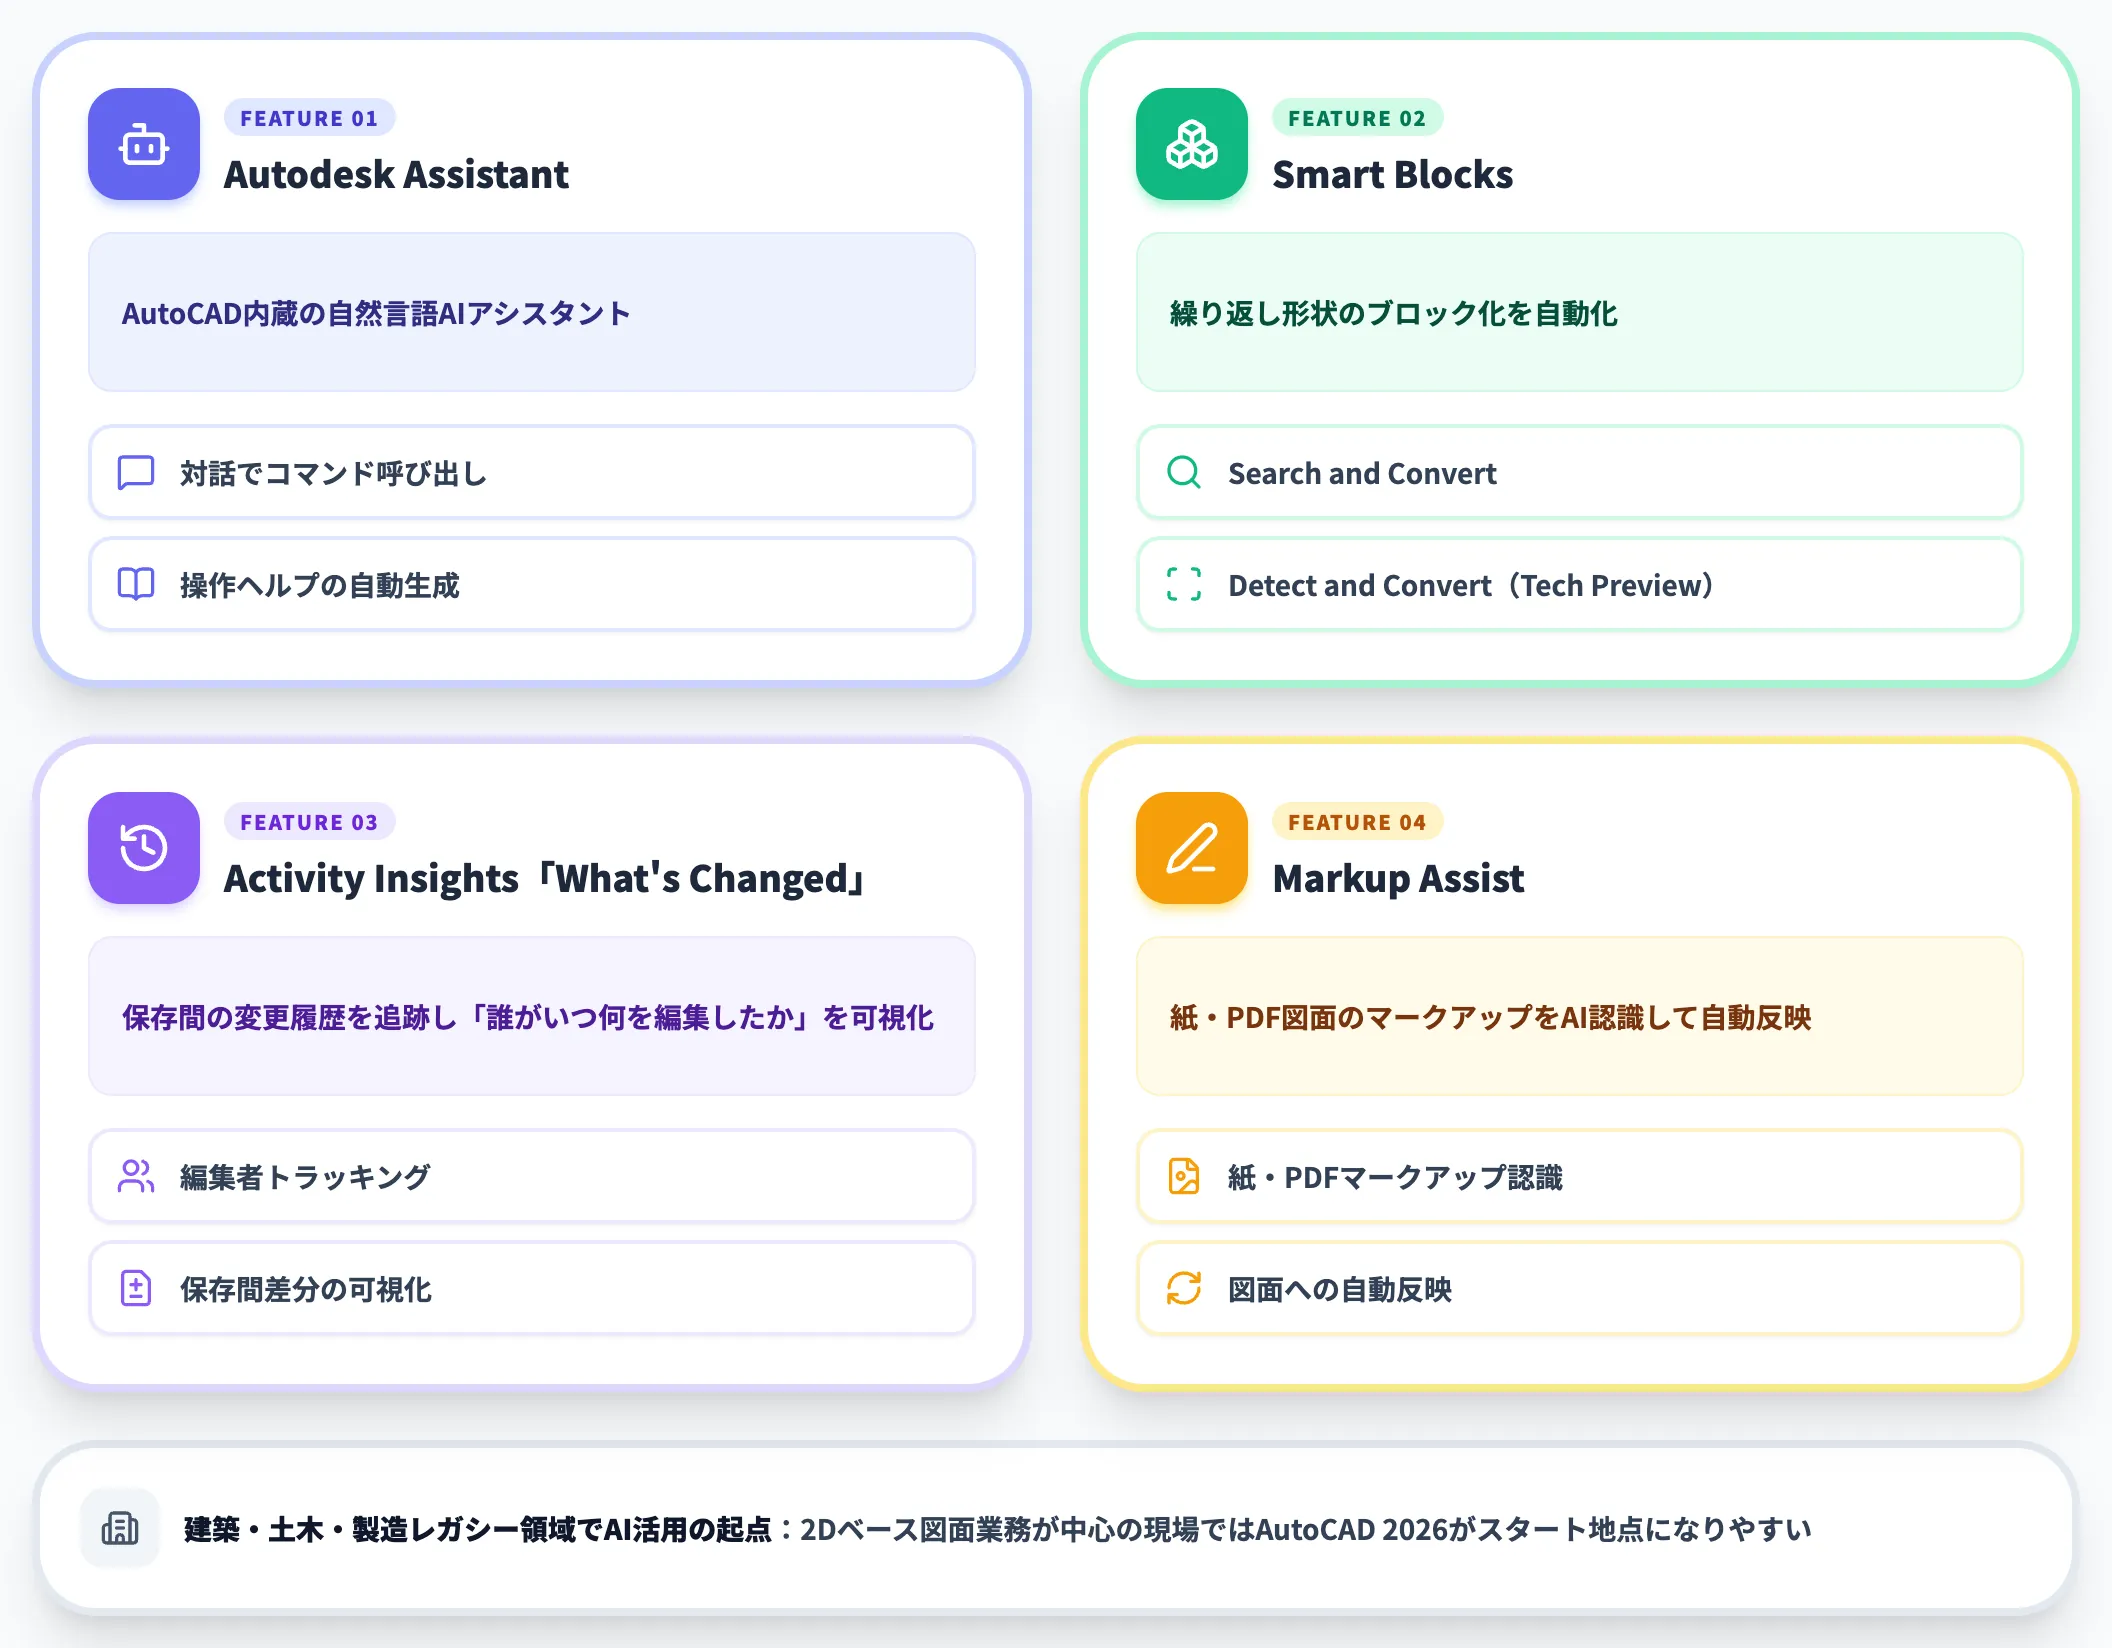Open the 保存間差分の可視化 item

click(x=532, y=1289)
